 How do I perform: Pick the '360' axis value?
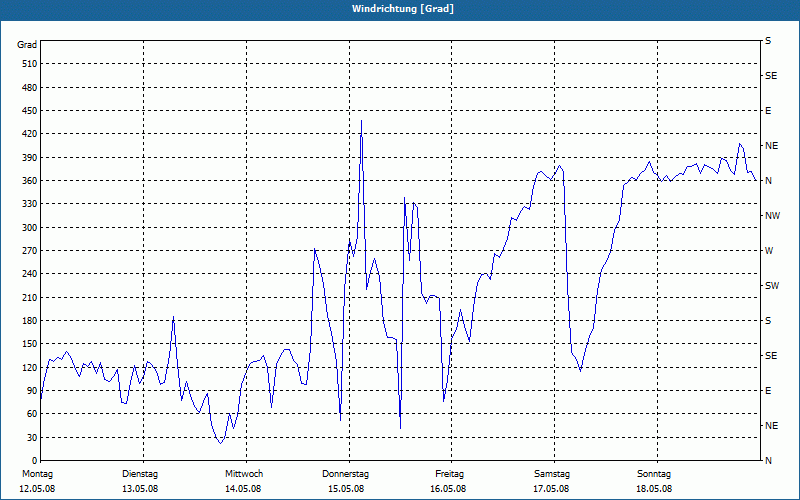pyautogui.click(x=30, y=181)
